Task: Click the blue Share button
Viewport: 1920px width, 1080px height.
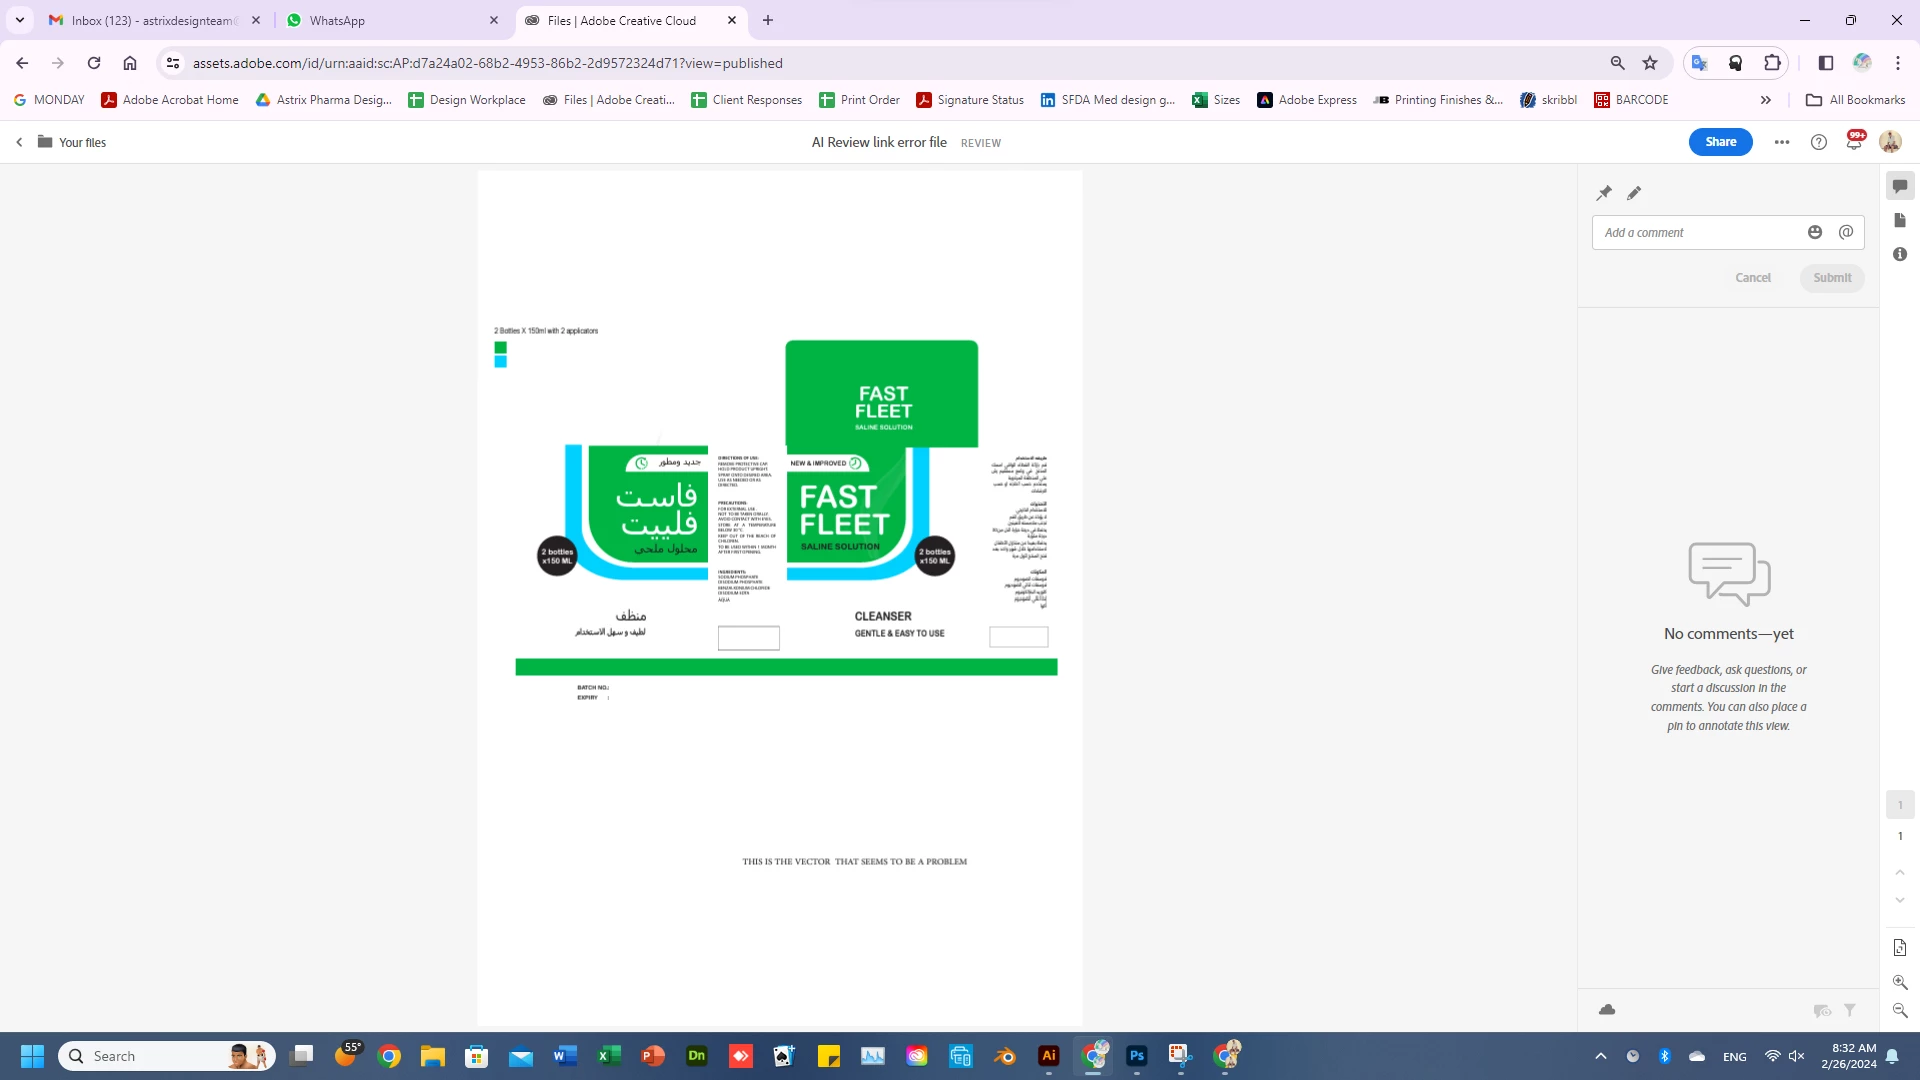Action: point(1720,142)
